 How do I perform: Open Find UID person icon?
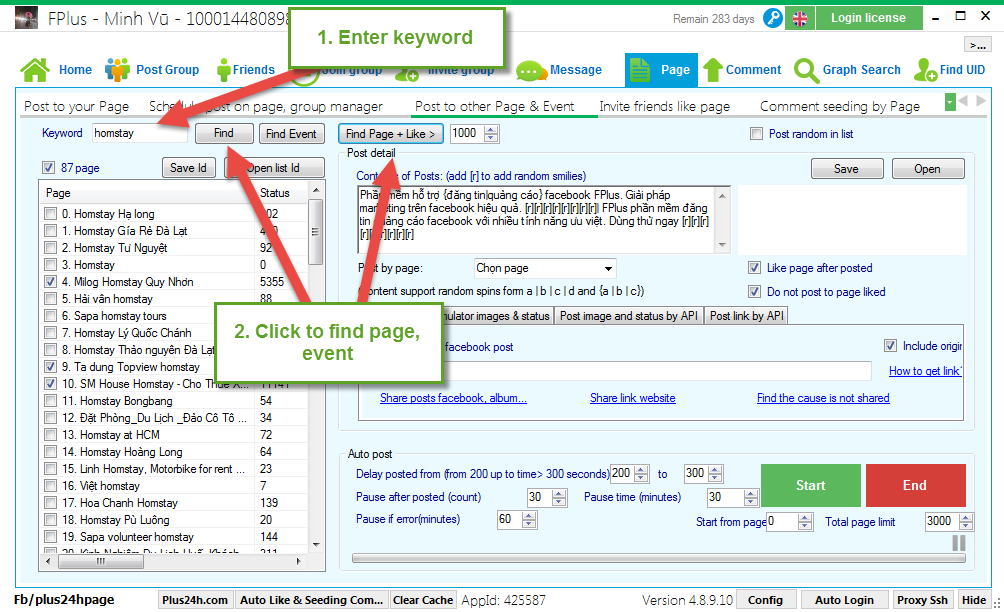925,70
